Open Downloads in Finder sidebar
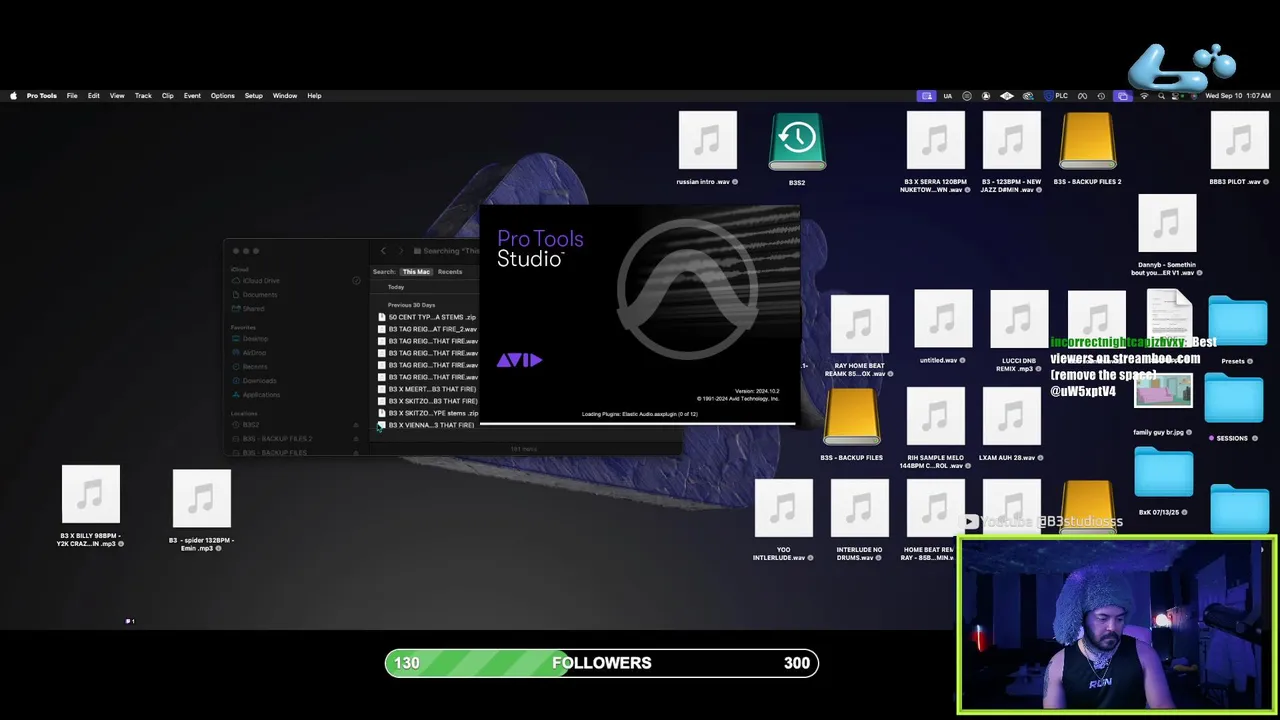The height and width of the screenshot is (720, 1280). pyautogui.click(x=259, y=381)
